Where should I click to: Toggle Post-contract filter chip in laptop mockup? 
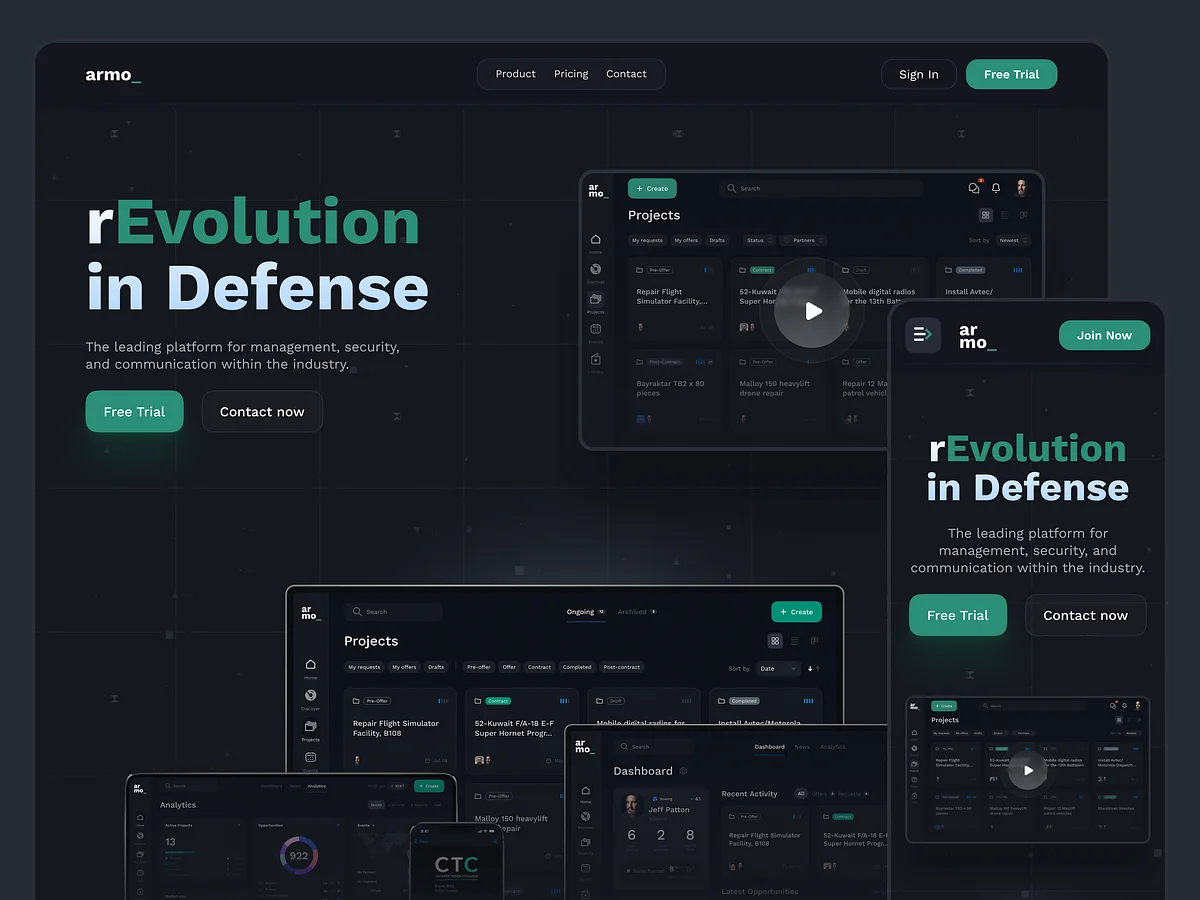(622, 667)
